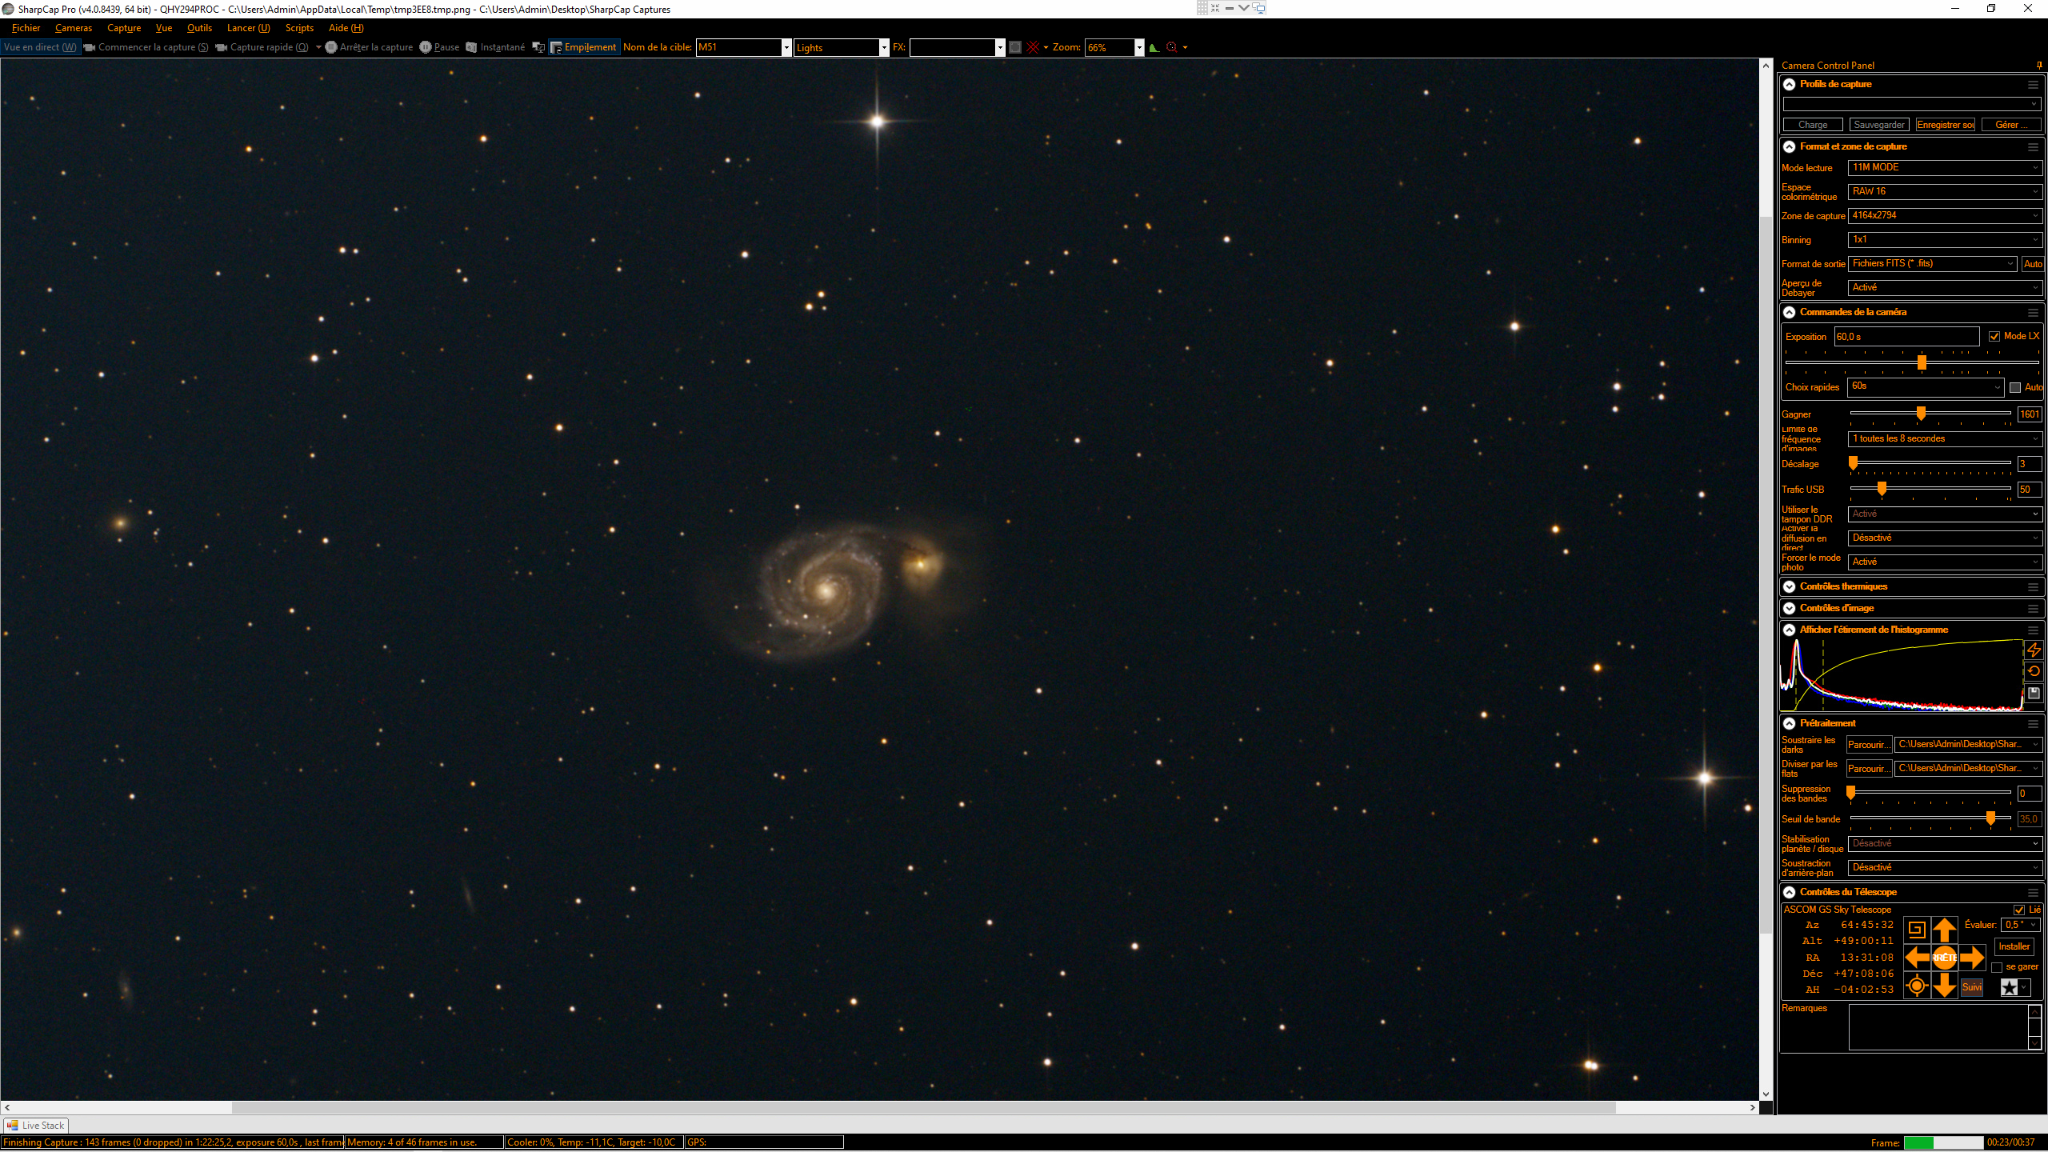Click the histogram auto-stretch lightning icon

[x=2034, y=650]
